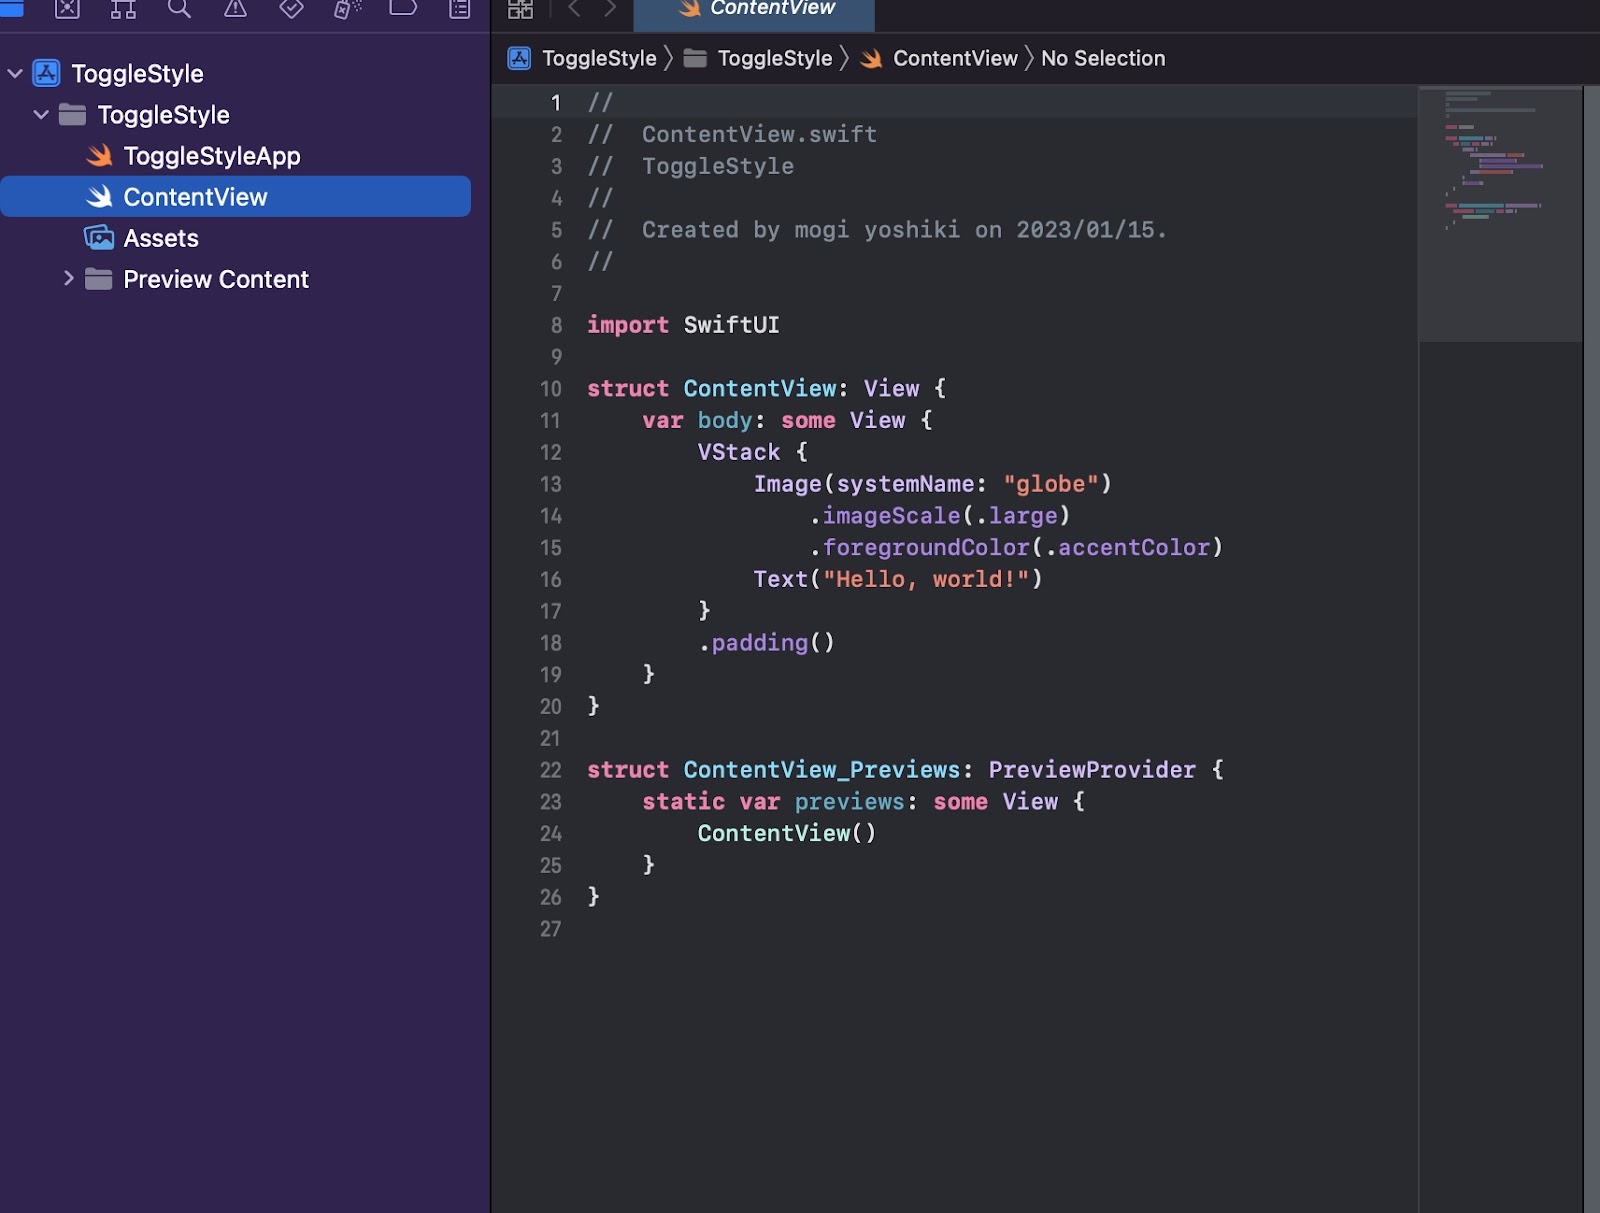Click "PreviewProvider" on line 22

tap(1092, 770)
